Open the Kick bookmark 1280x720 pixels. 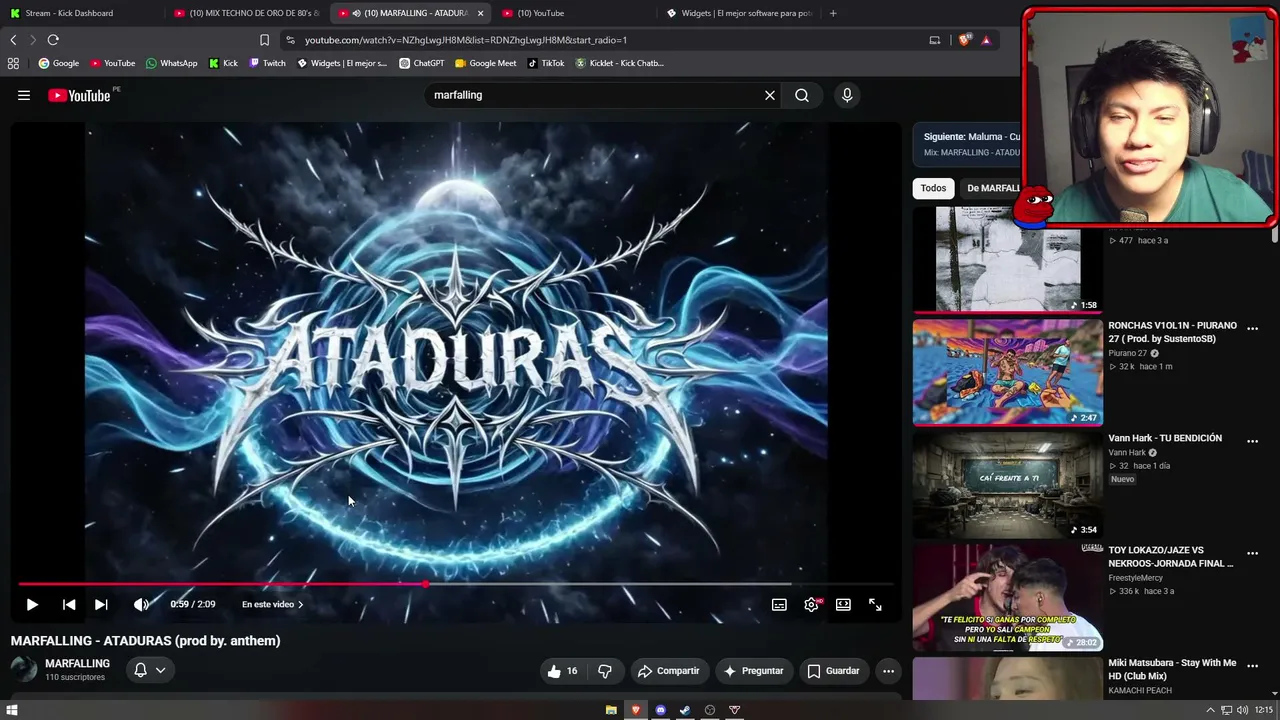(223, 63)
